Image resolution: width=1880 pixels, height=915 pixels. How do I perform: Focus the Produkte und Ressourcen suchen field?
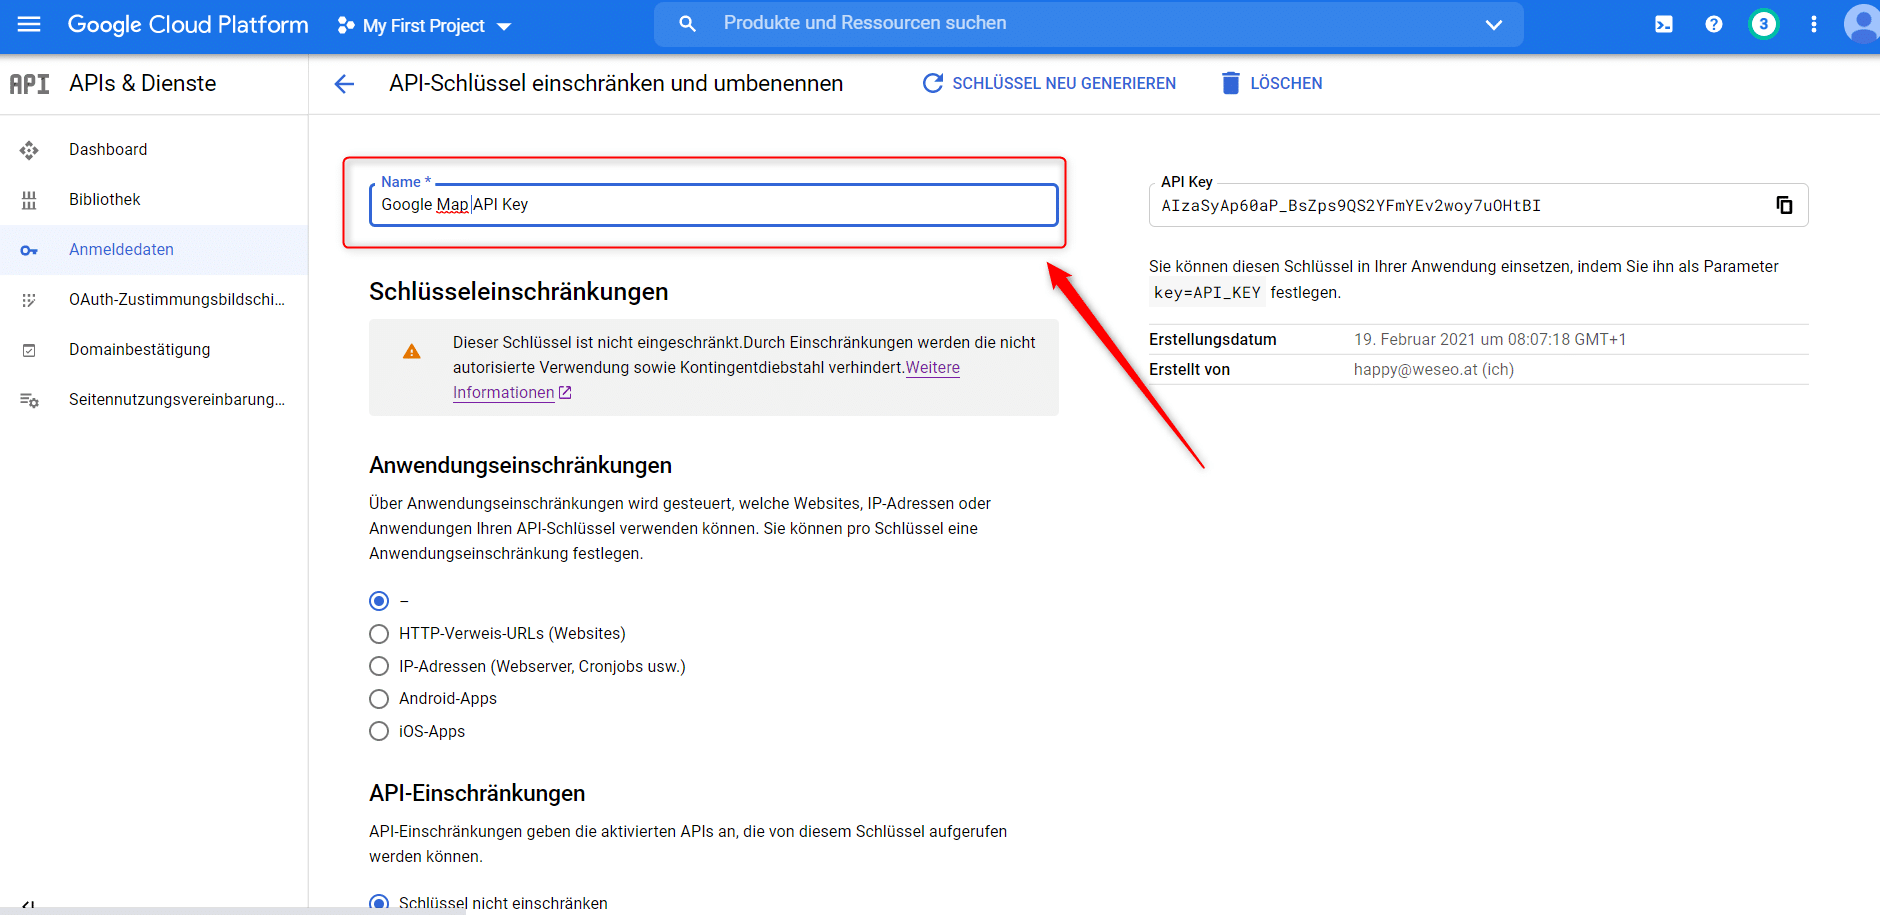[1088, 24]
